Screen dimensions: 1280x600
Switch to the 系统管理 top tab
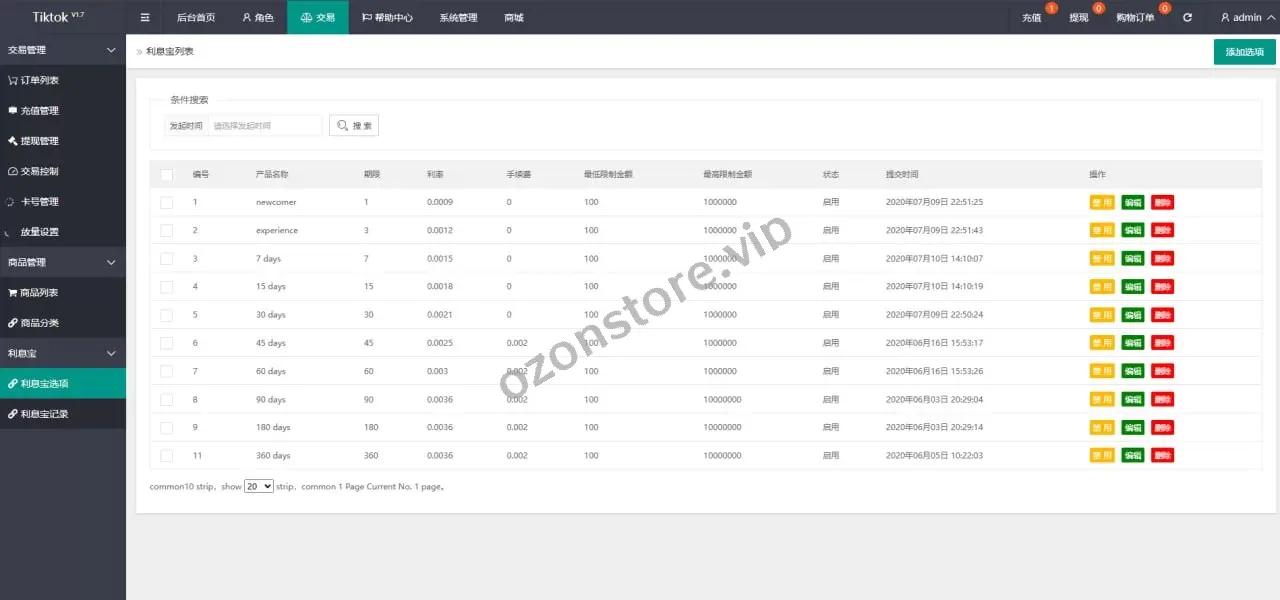pos(458,17)
